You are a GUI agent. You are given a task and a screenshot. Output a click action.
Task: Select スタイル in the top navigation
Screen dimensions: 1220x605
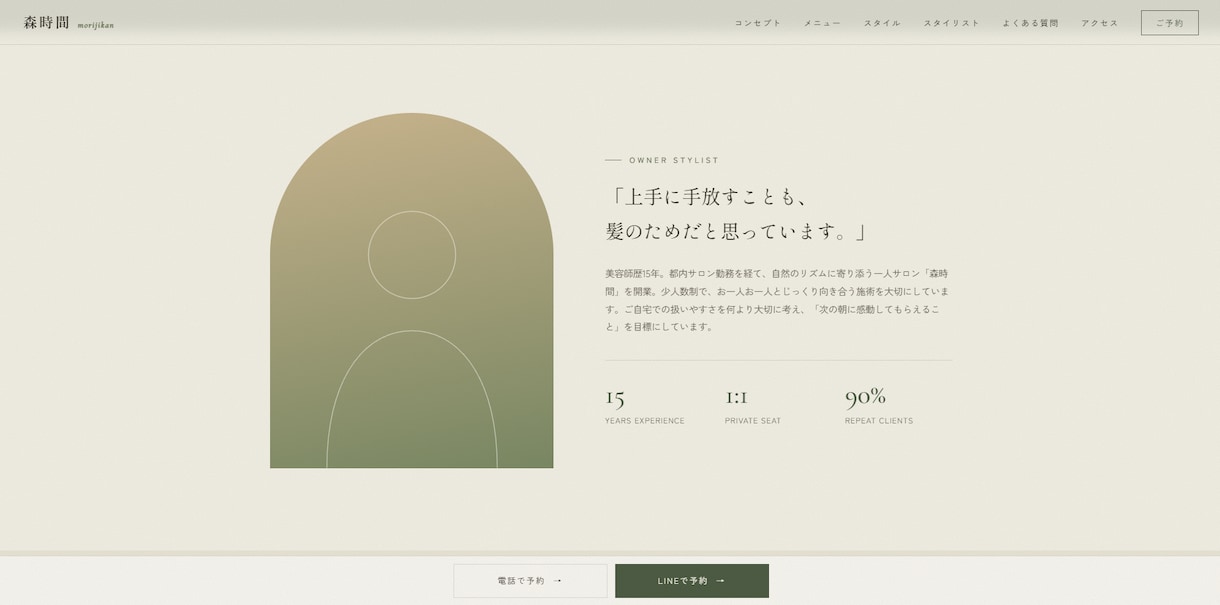tap(882, 23)
